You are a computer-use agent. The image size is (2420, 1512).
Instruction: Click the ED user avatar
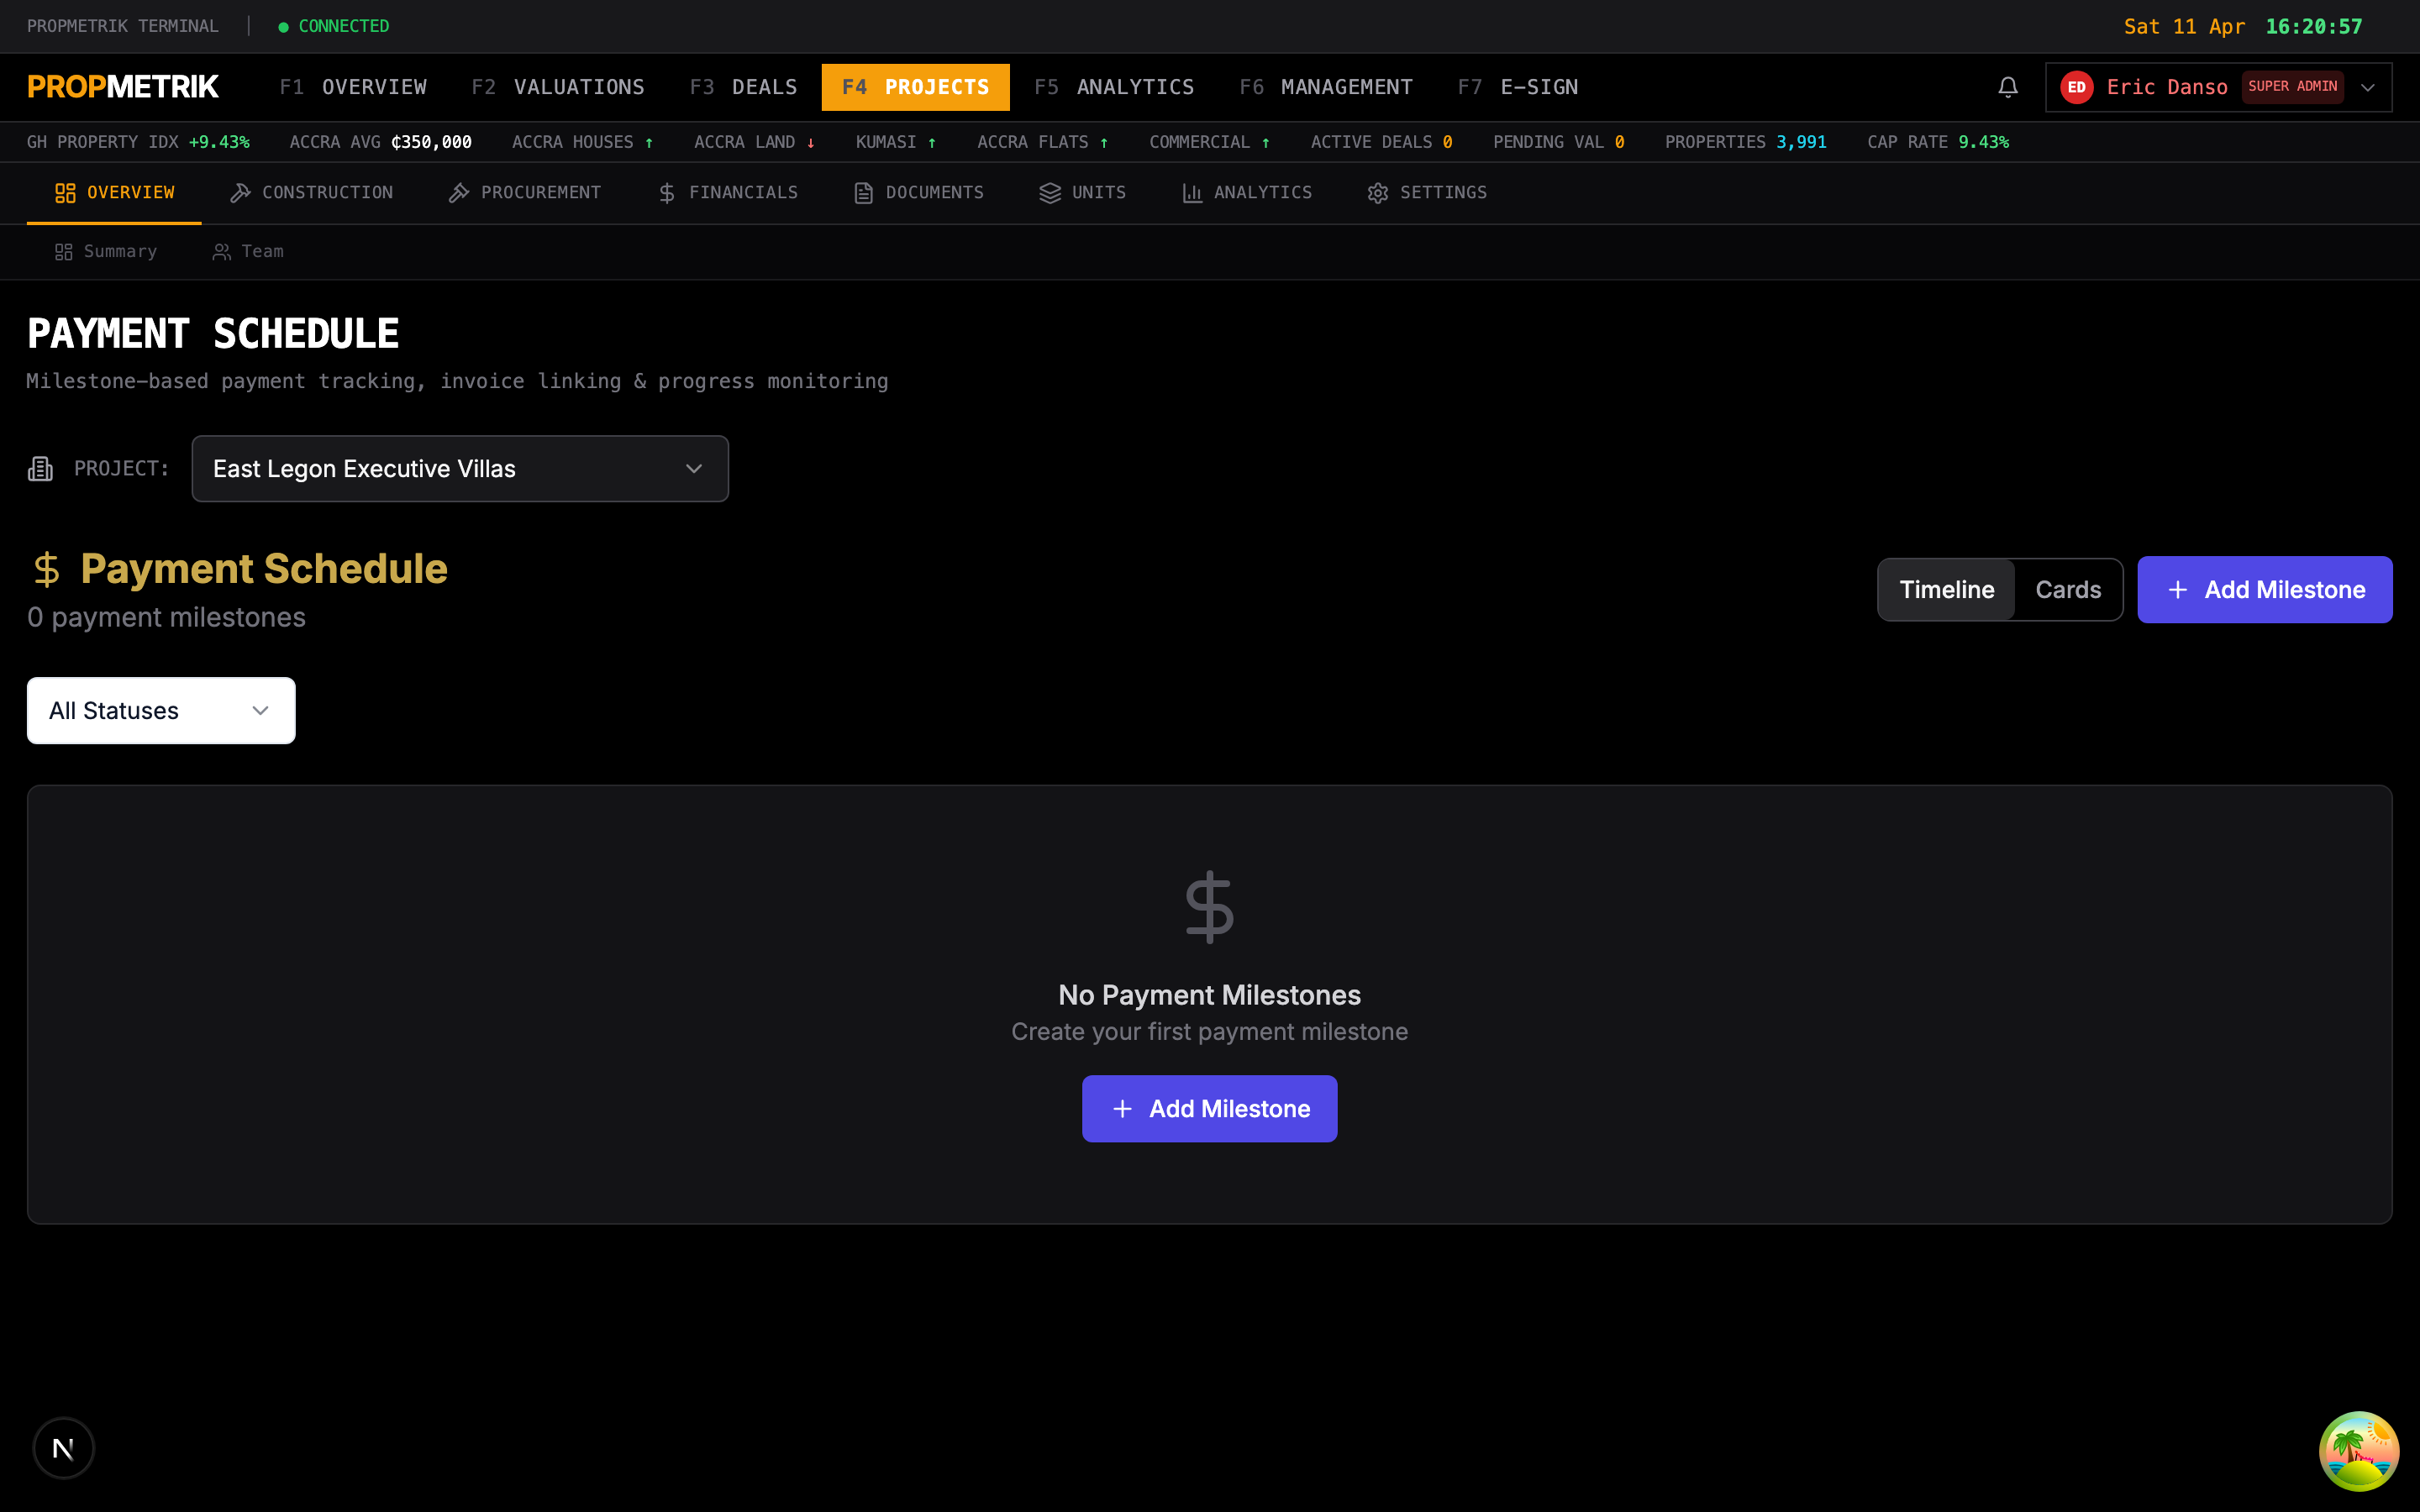coord(2076,87)
